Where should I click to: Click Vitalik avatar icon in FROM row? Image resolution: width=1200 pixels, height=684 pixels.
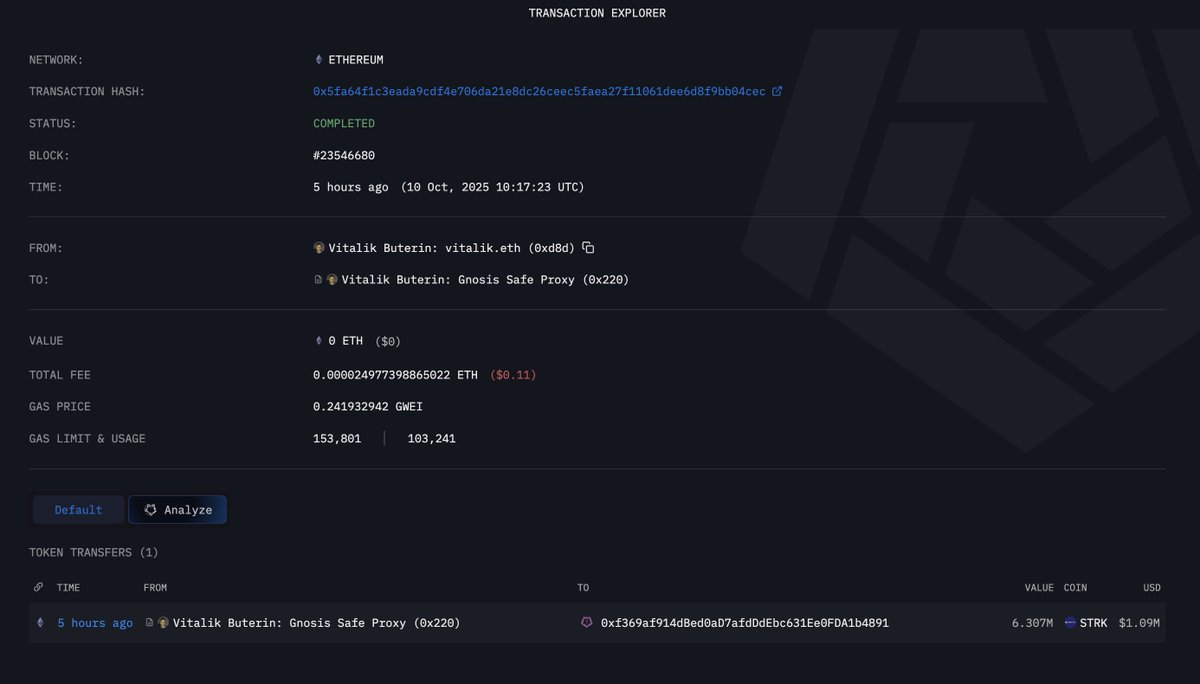click(319, 248)
